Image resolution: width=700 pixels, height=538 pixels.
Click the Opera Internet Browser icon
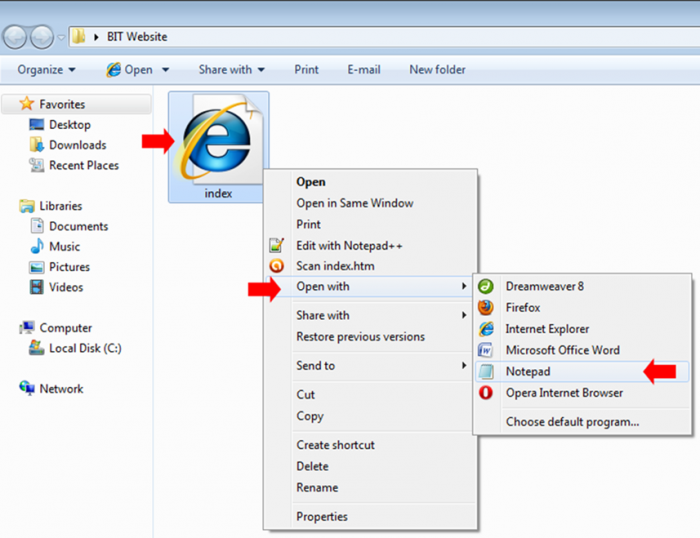click(x=486, y=393)
